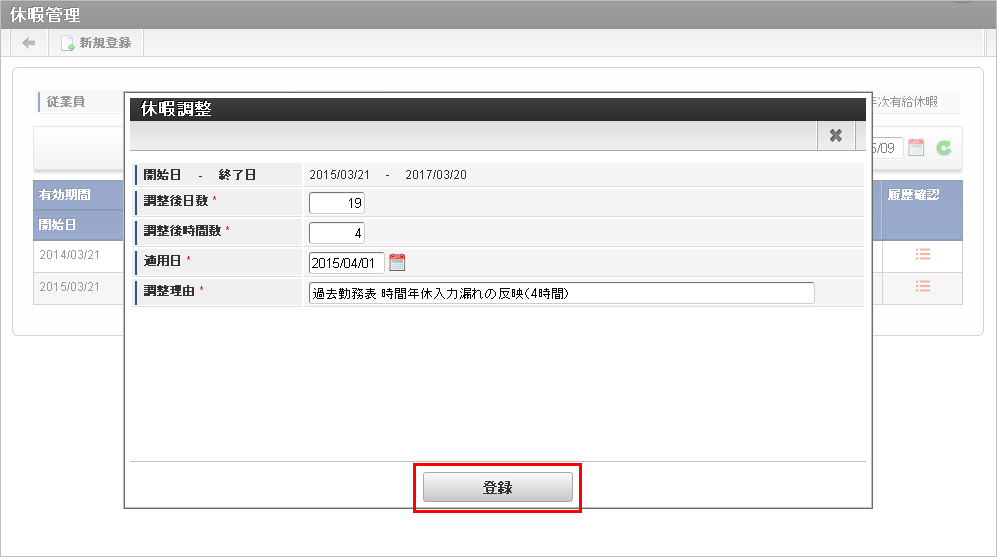Image resolution: width=997 pixels, height=557 pixels.
Task: Click the dialog end date 2017/03/20
Action: [436, 174]
